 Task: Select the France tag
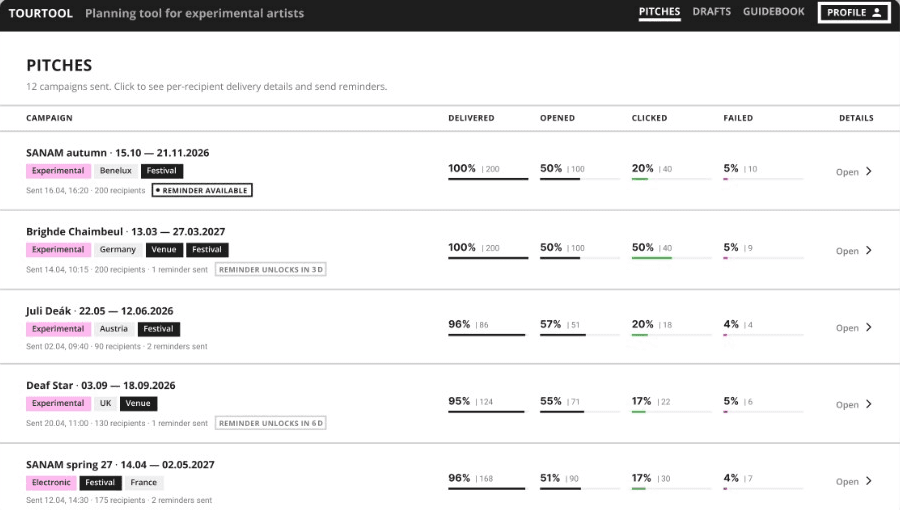(143, 482)
